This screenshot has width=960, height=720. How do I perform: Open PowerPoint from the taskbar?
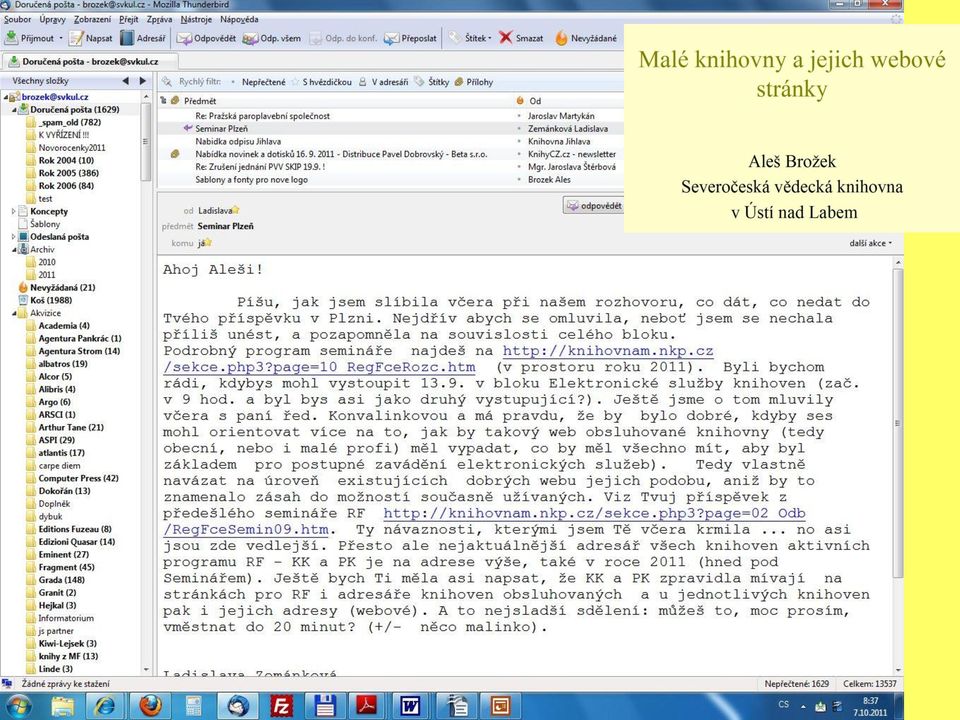pos(500,706)
